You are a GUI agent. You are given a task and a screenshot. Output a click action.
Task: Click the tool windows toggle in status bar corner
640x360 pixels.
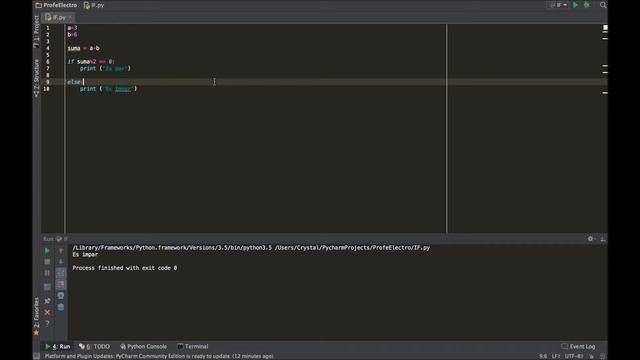click(36, 356)
